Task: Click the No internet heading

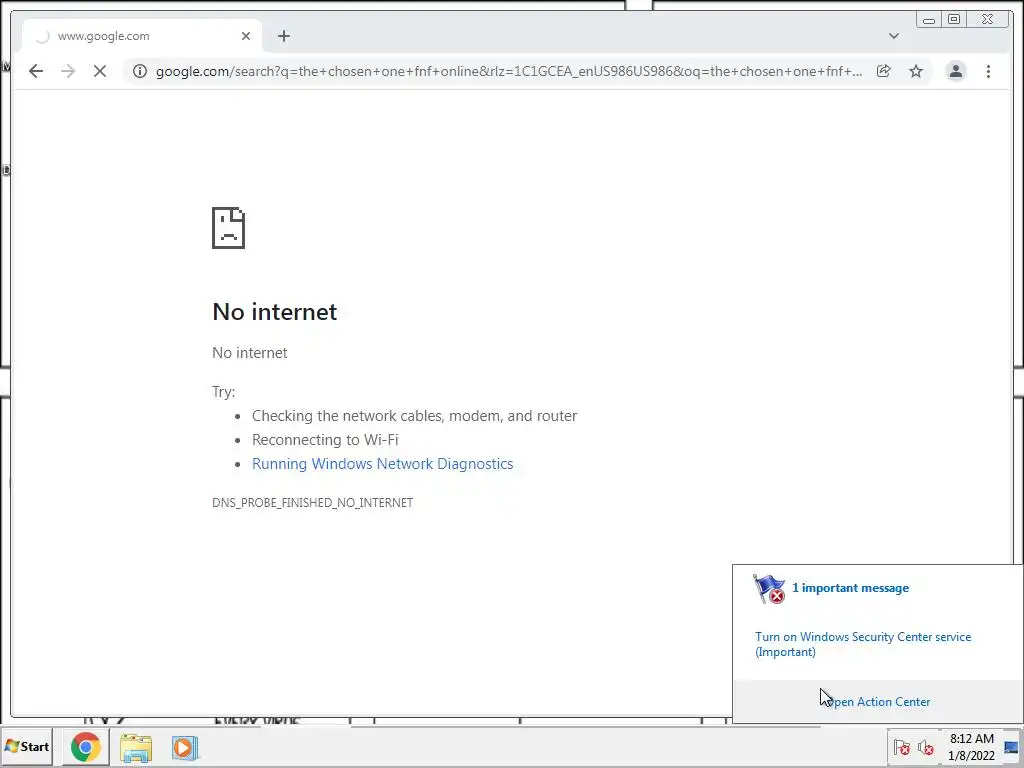Action: coord(274,312)
